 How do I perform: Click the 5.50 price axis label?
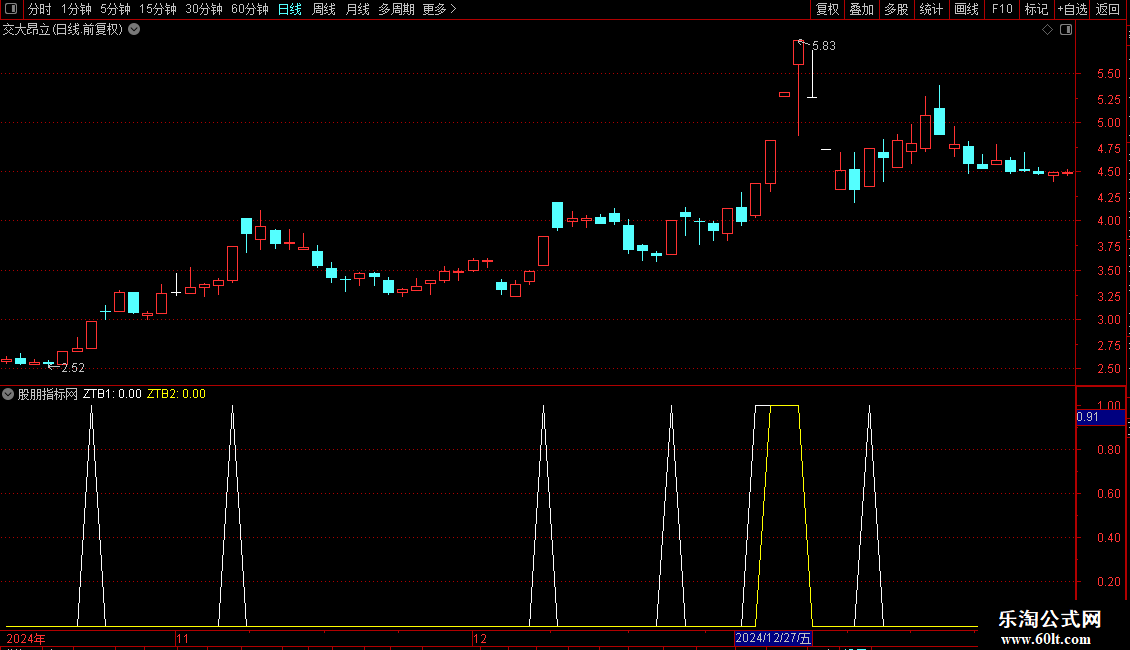point(1109,74)
